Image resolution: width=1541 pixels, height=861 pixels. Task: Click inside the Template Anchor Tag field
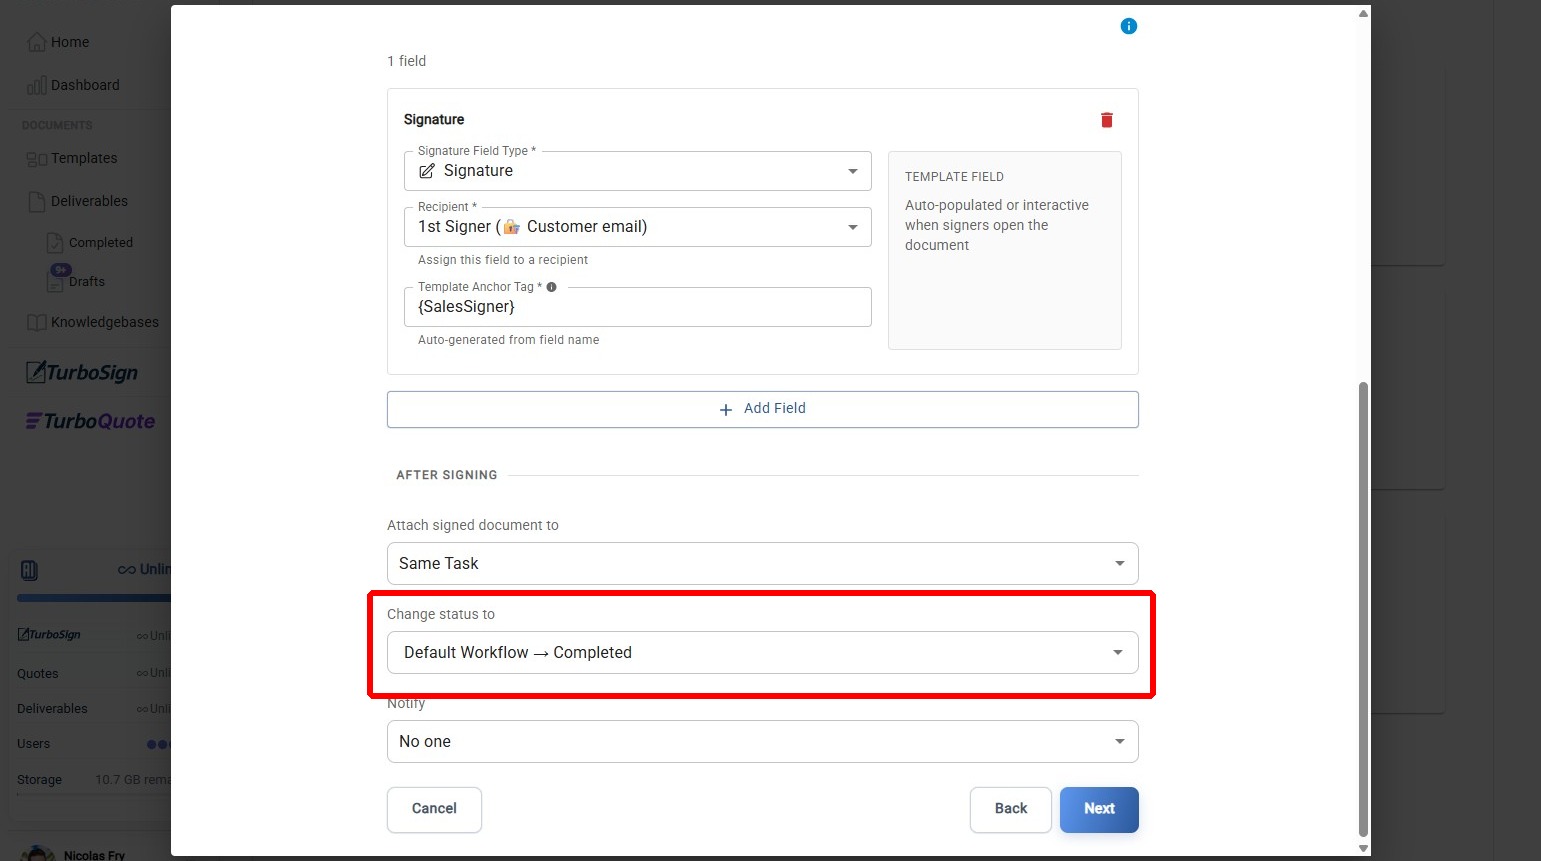click(x=638, y=307)
